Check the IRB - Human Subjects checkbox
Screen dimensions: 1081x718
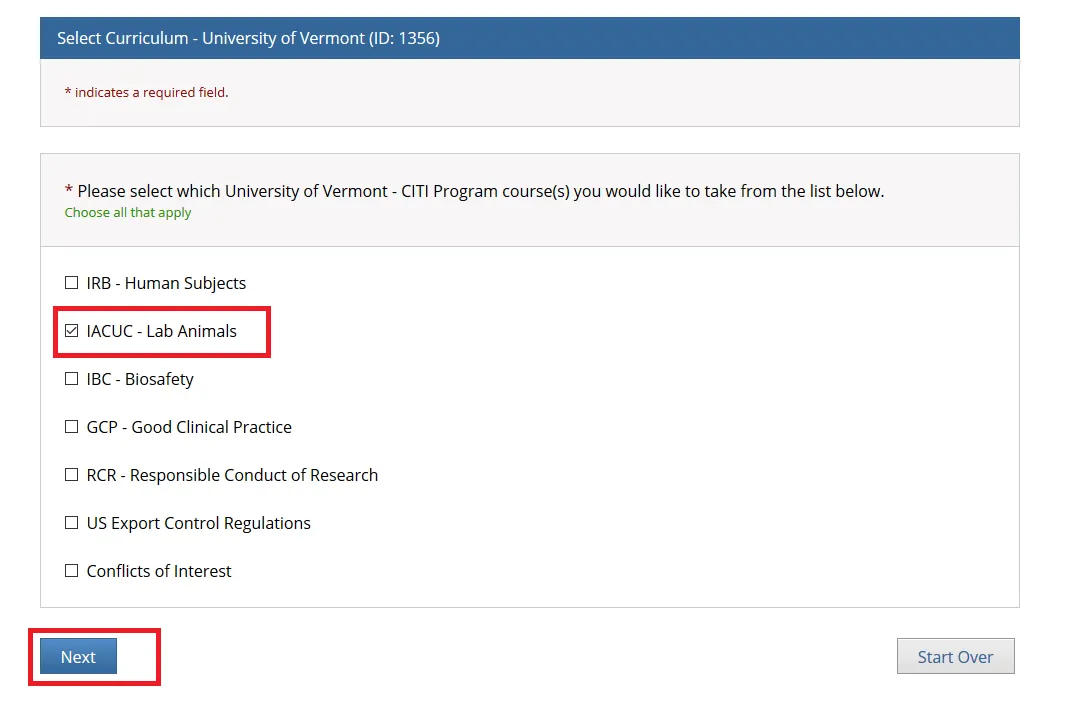(71, 283)
